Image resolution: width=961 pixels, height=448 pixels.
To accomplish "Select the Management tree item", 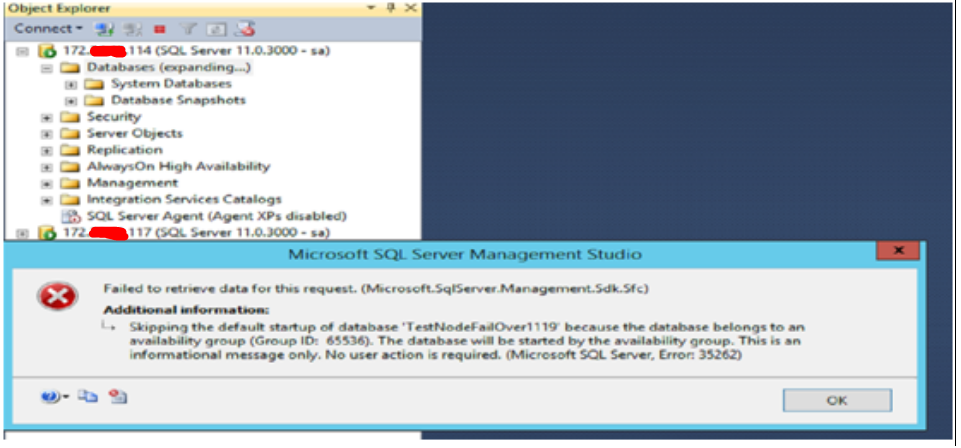I will 132,183.
